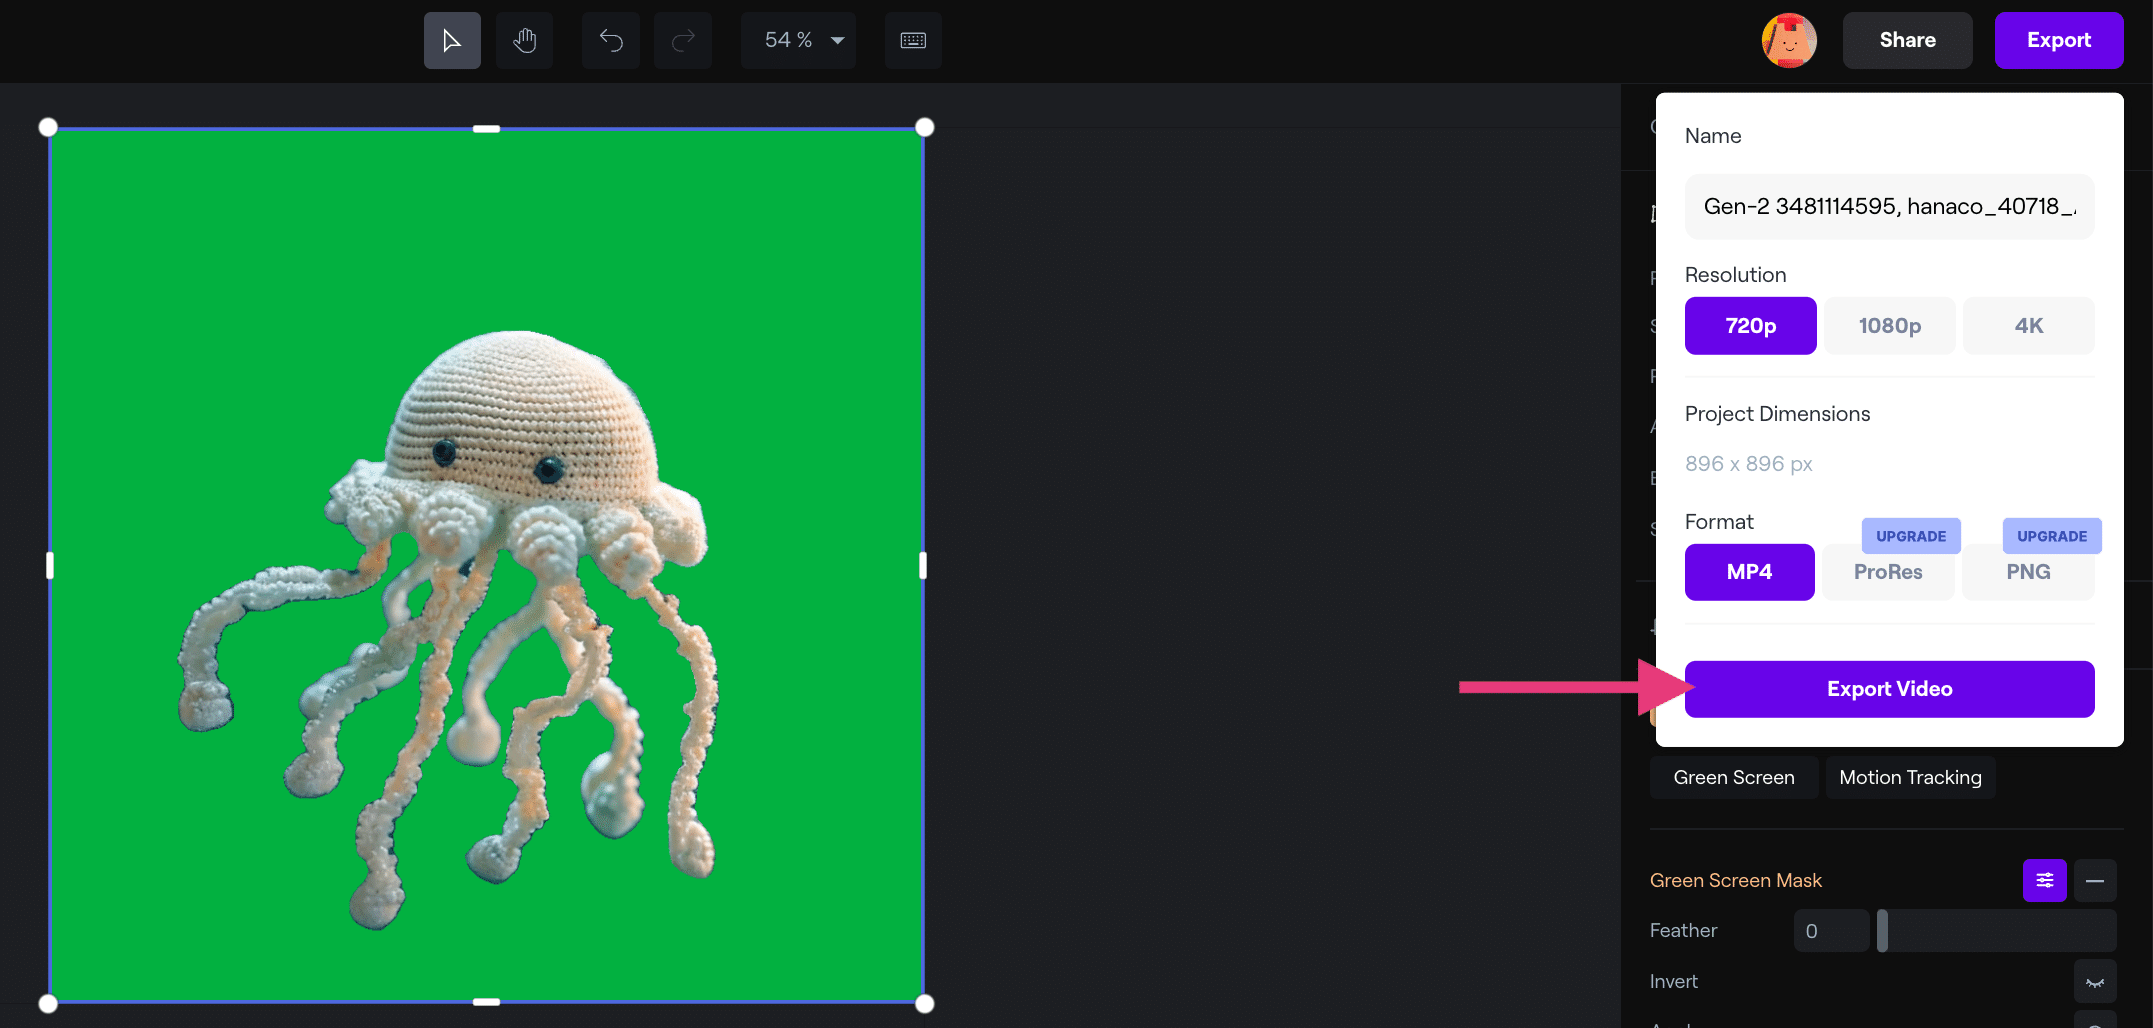Click the Green Screen Mask heading
Image resolution: width=2153 pixels, height=1028 pixels.
click(x=1736, y=880)
